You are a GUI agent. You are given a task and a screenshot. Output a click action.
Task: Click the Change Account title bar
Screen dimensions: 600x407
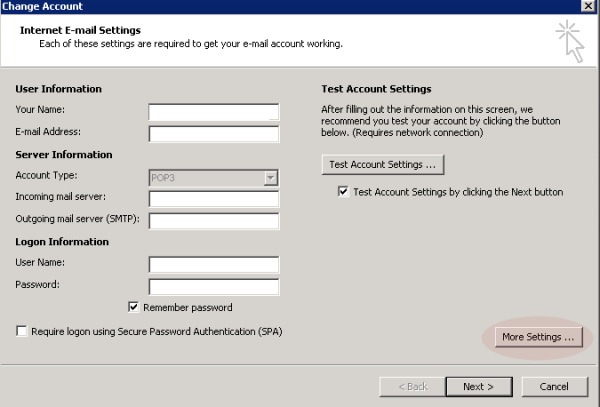point(291,6)
